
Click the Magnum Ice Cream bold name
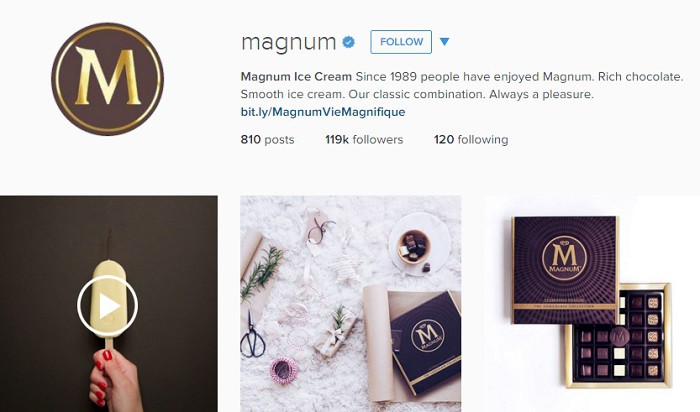(x=296, y=77)
